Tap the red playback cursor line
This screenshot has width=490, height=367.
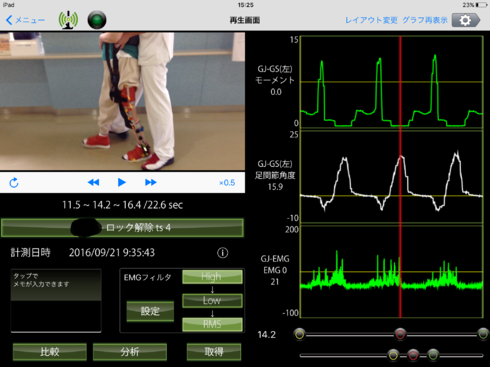point(400,177)
